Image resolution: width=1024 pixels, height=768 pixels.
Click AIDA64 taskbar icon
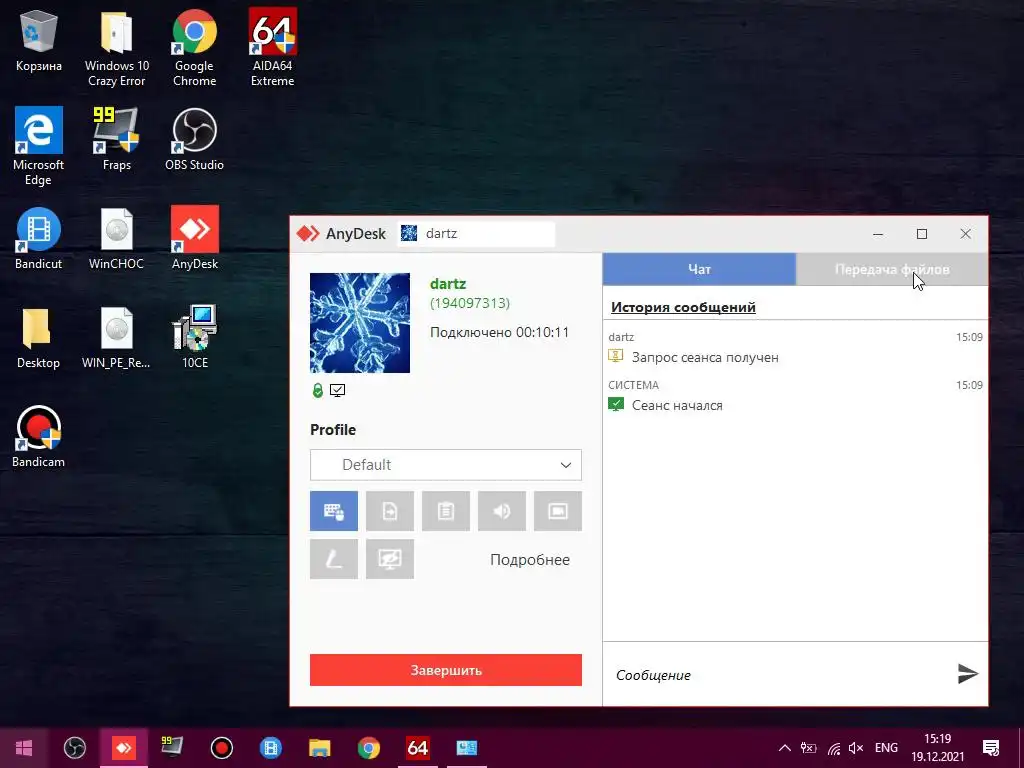point(417,748)
